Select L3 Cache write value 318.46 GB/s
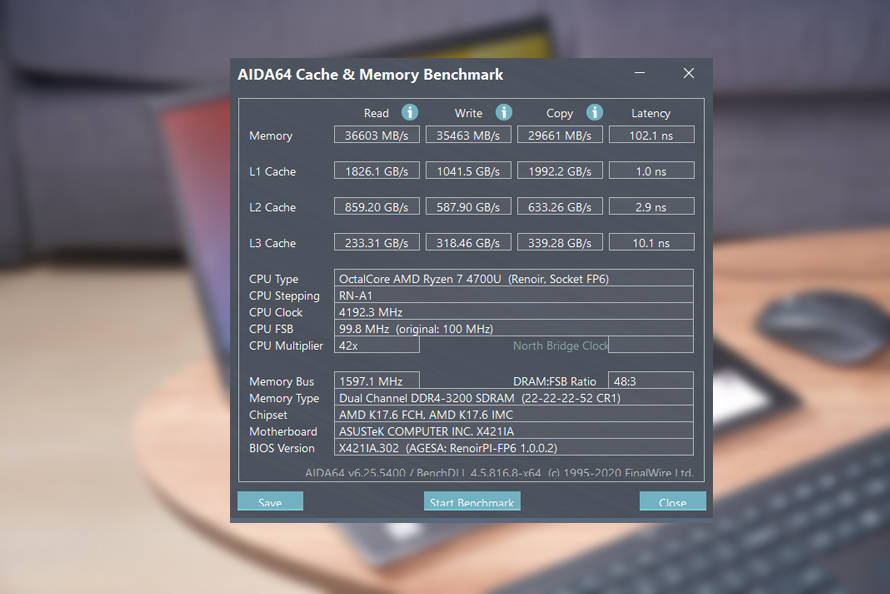 click(x=468, y=242)
